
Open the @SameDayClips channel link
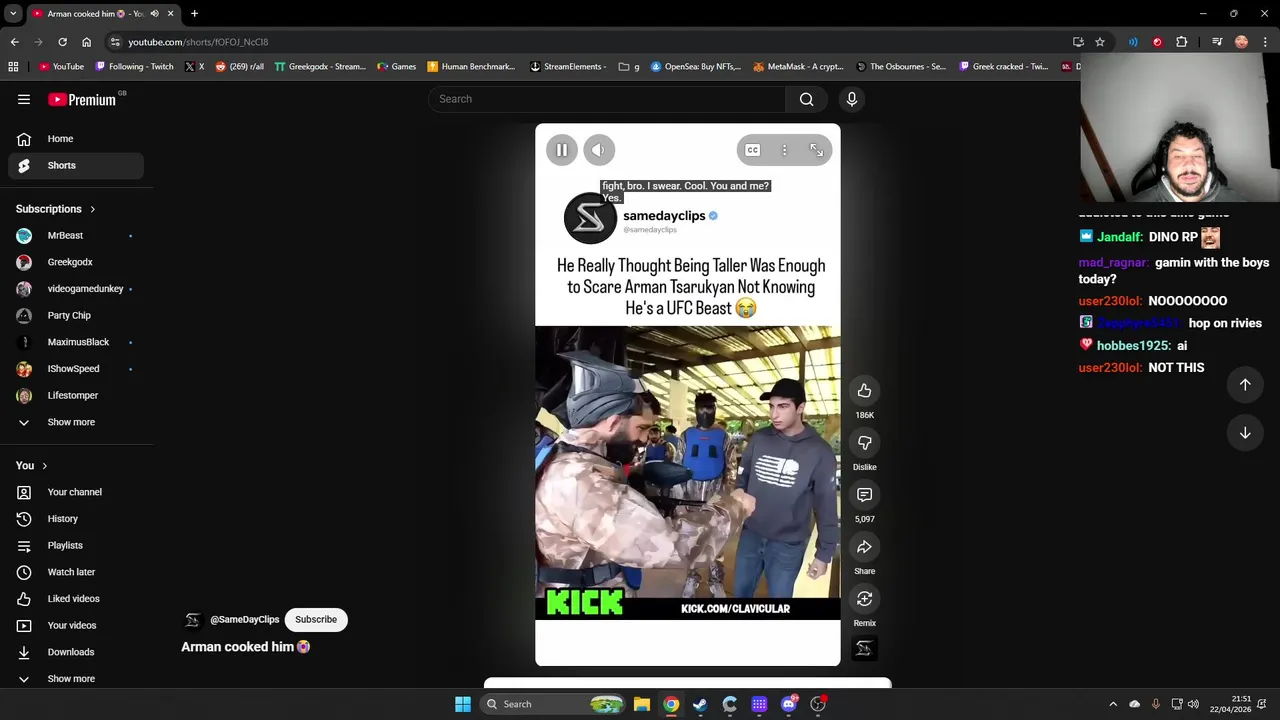(244, 619)
